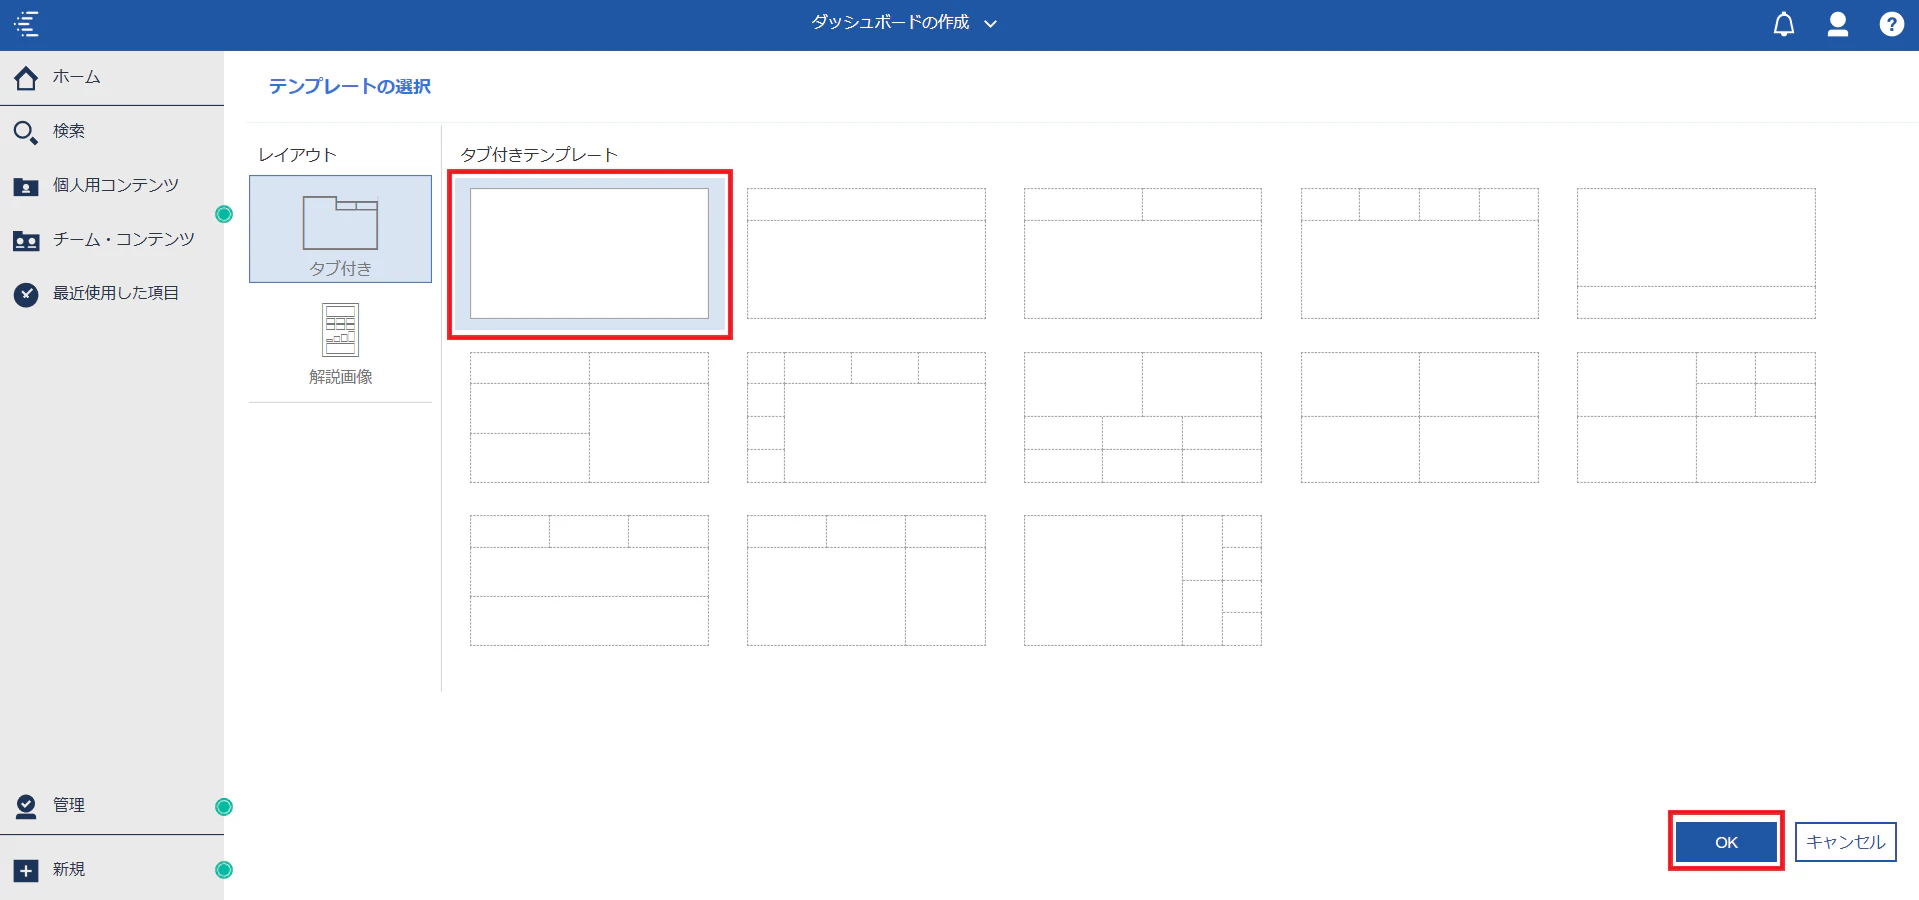Choose the four-quadrant template
This screenshot has width=1919, height=900.
(1420, 417)
